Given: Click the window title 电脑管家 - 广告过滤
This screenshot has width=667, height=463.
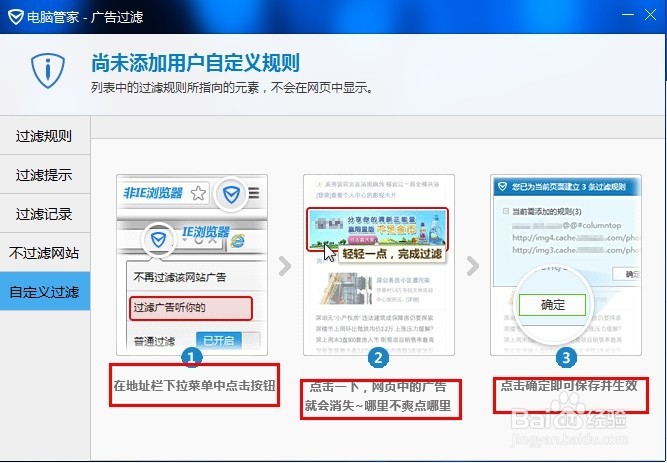Looking at the screenshot, I should click(85, 17).
